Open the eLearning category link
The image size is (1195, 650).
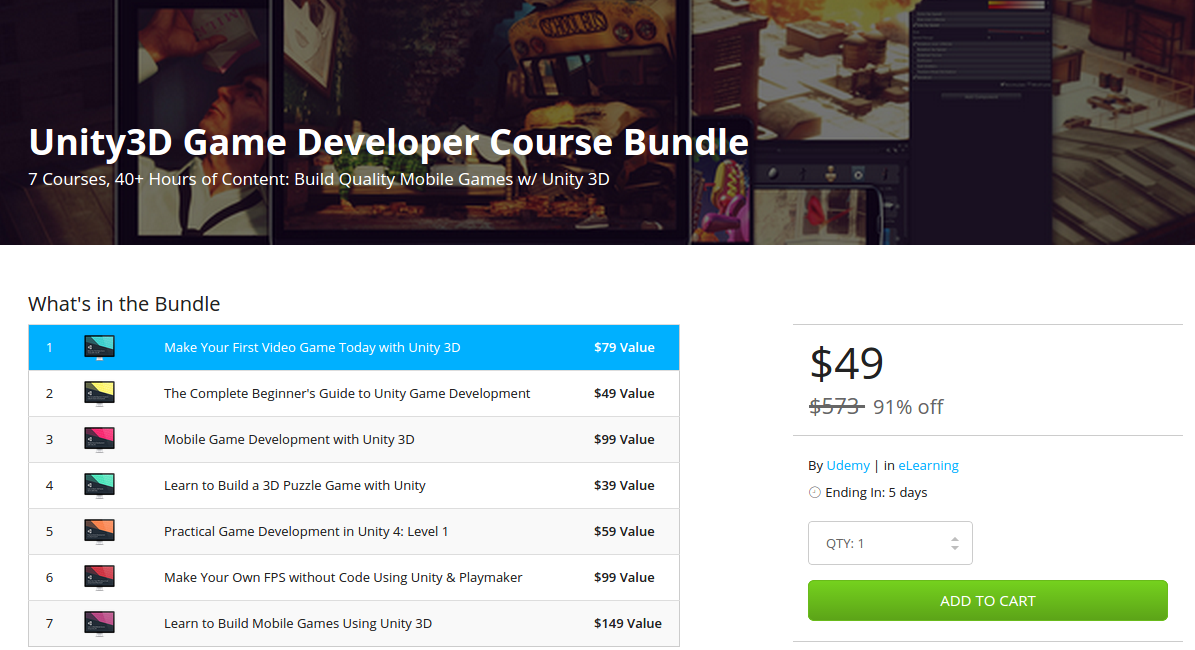(928, 466)
